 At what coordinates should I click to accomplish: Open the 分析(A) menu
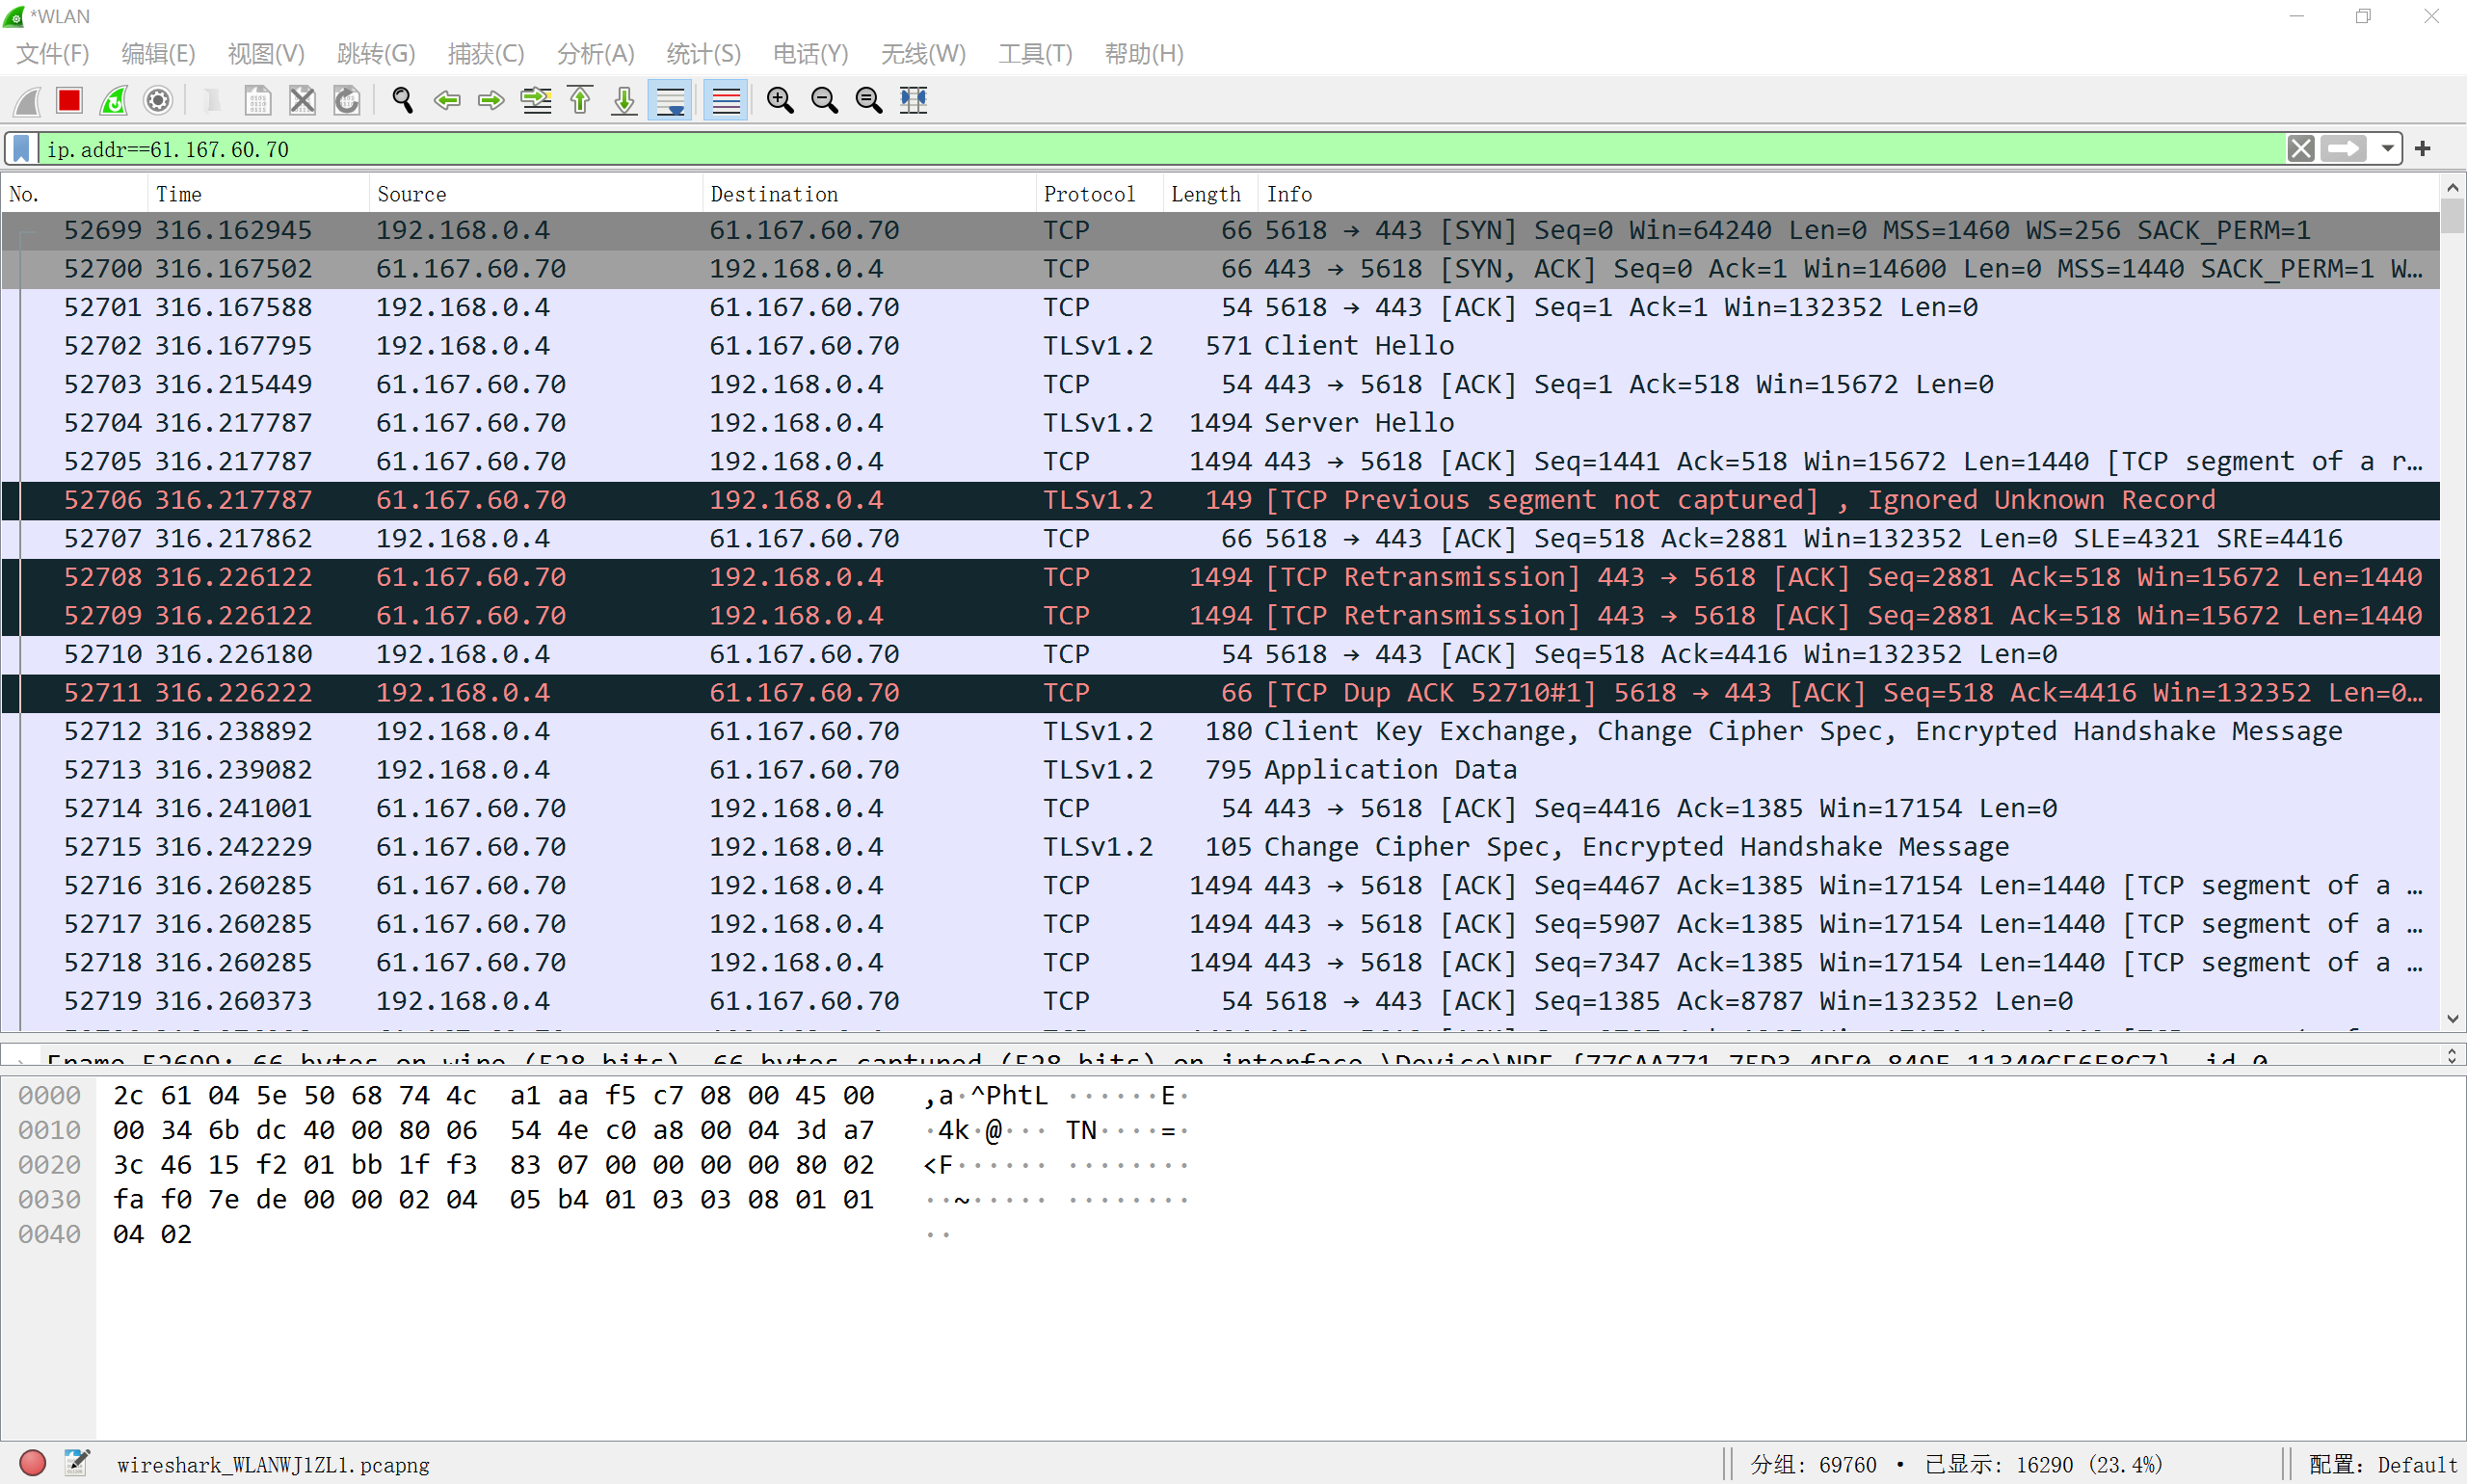click(596, 53)
